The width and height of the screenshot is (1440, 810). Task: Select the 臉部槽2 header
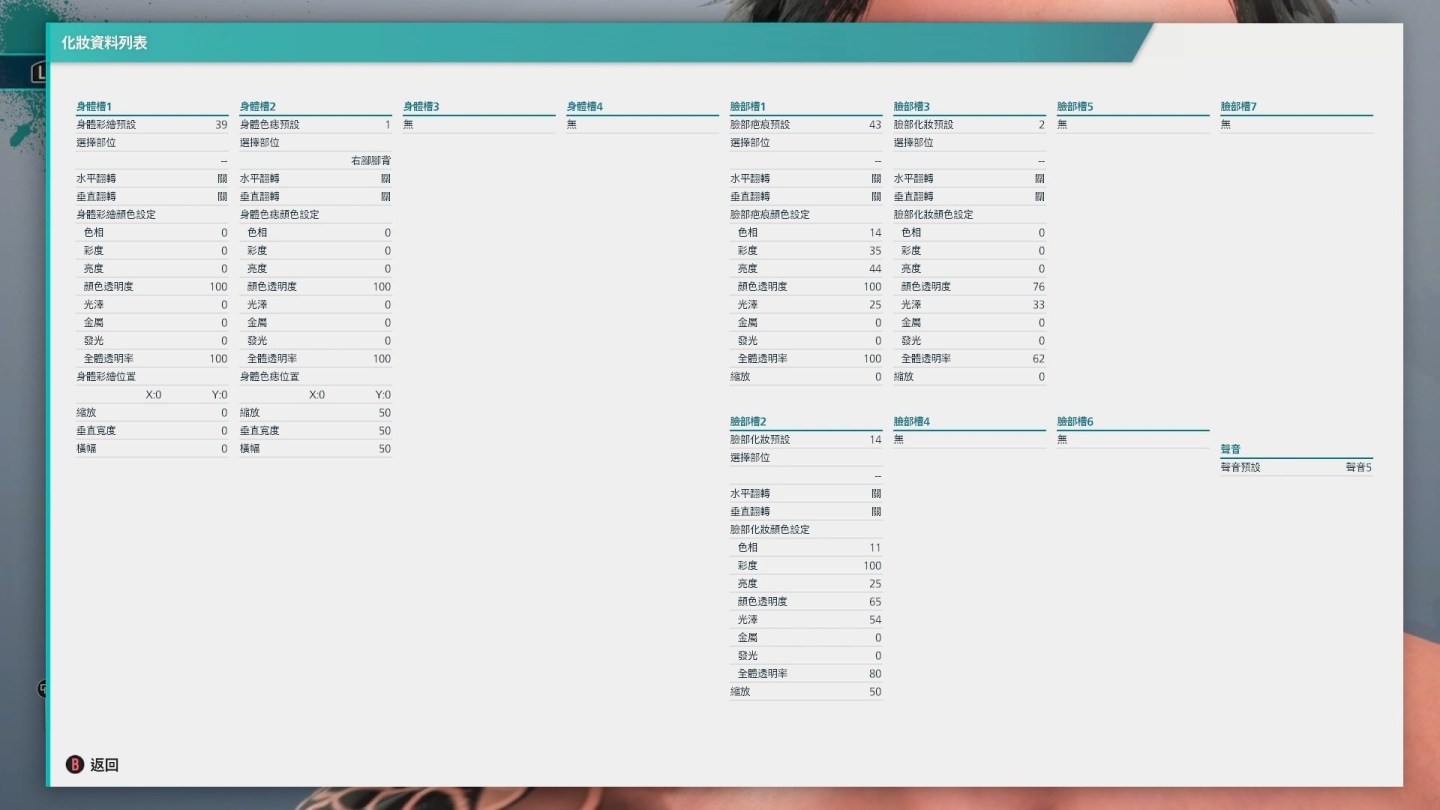(x=748, y=421)
